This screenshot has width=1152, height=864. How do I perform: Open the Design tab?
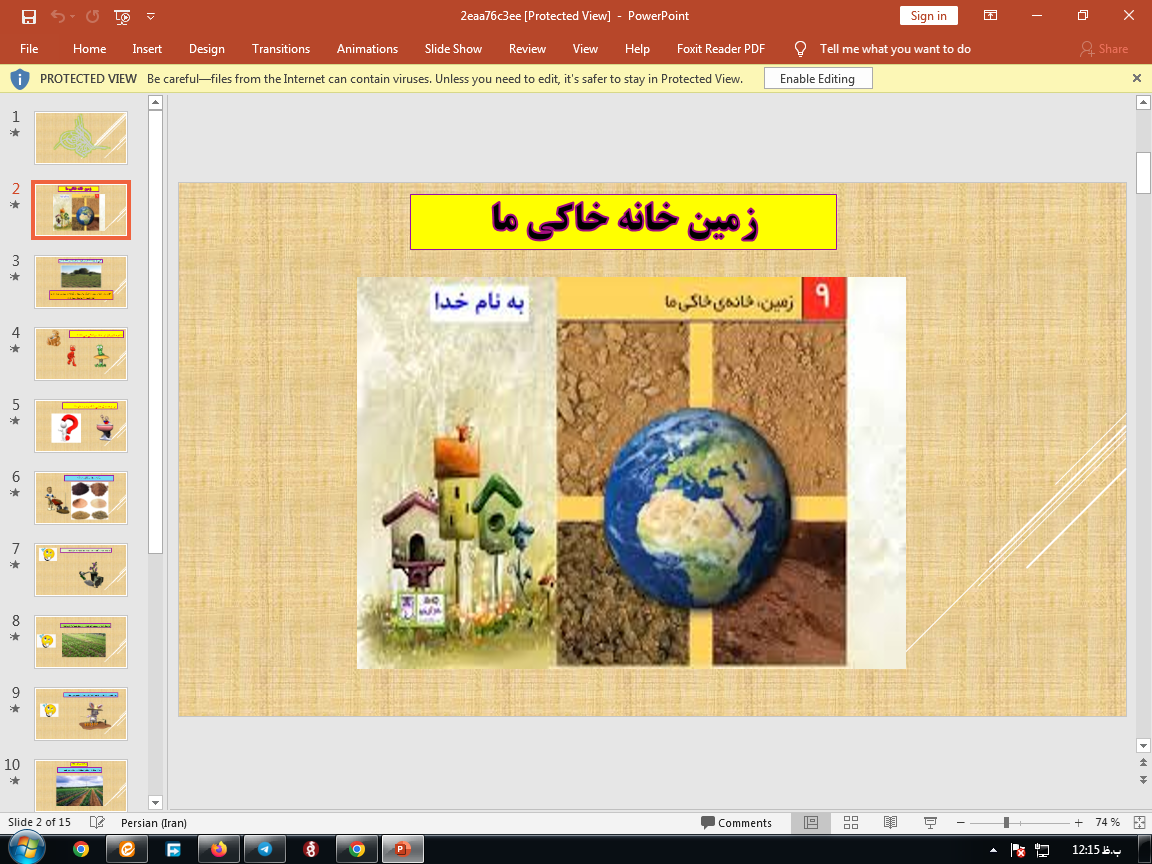[x=207, y=48]
